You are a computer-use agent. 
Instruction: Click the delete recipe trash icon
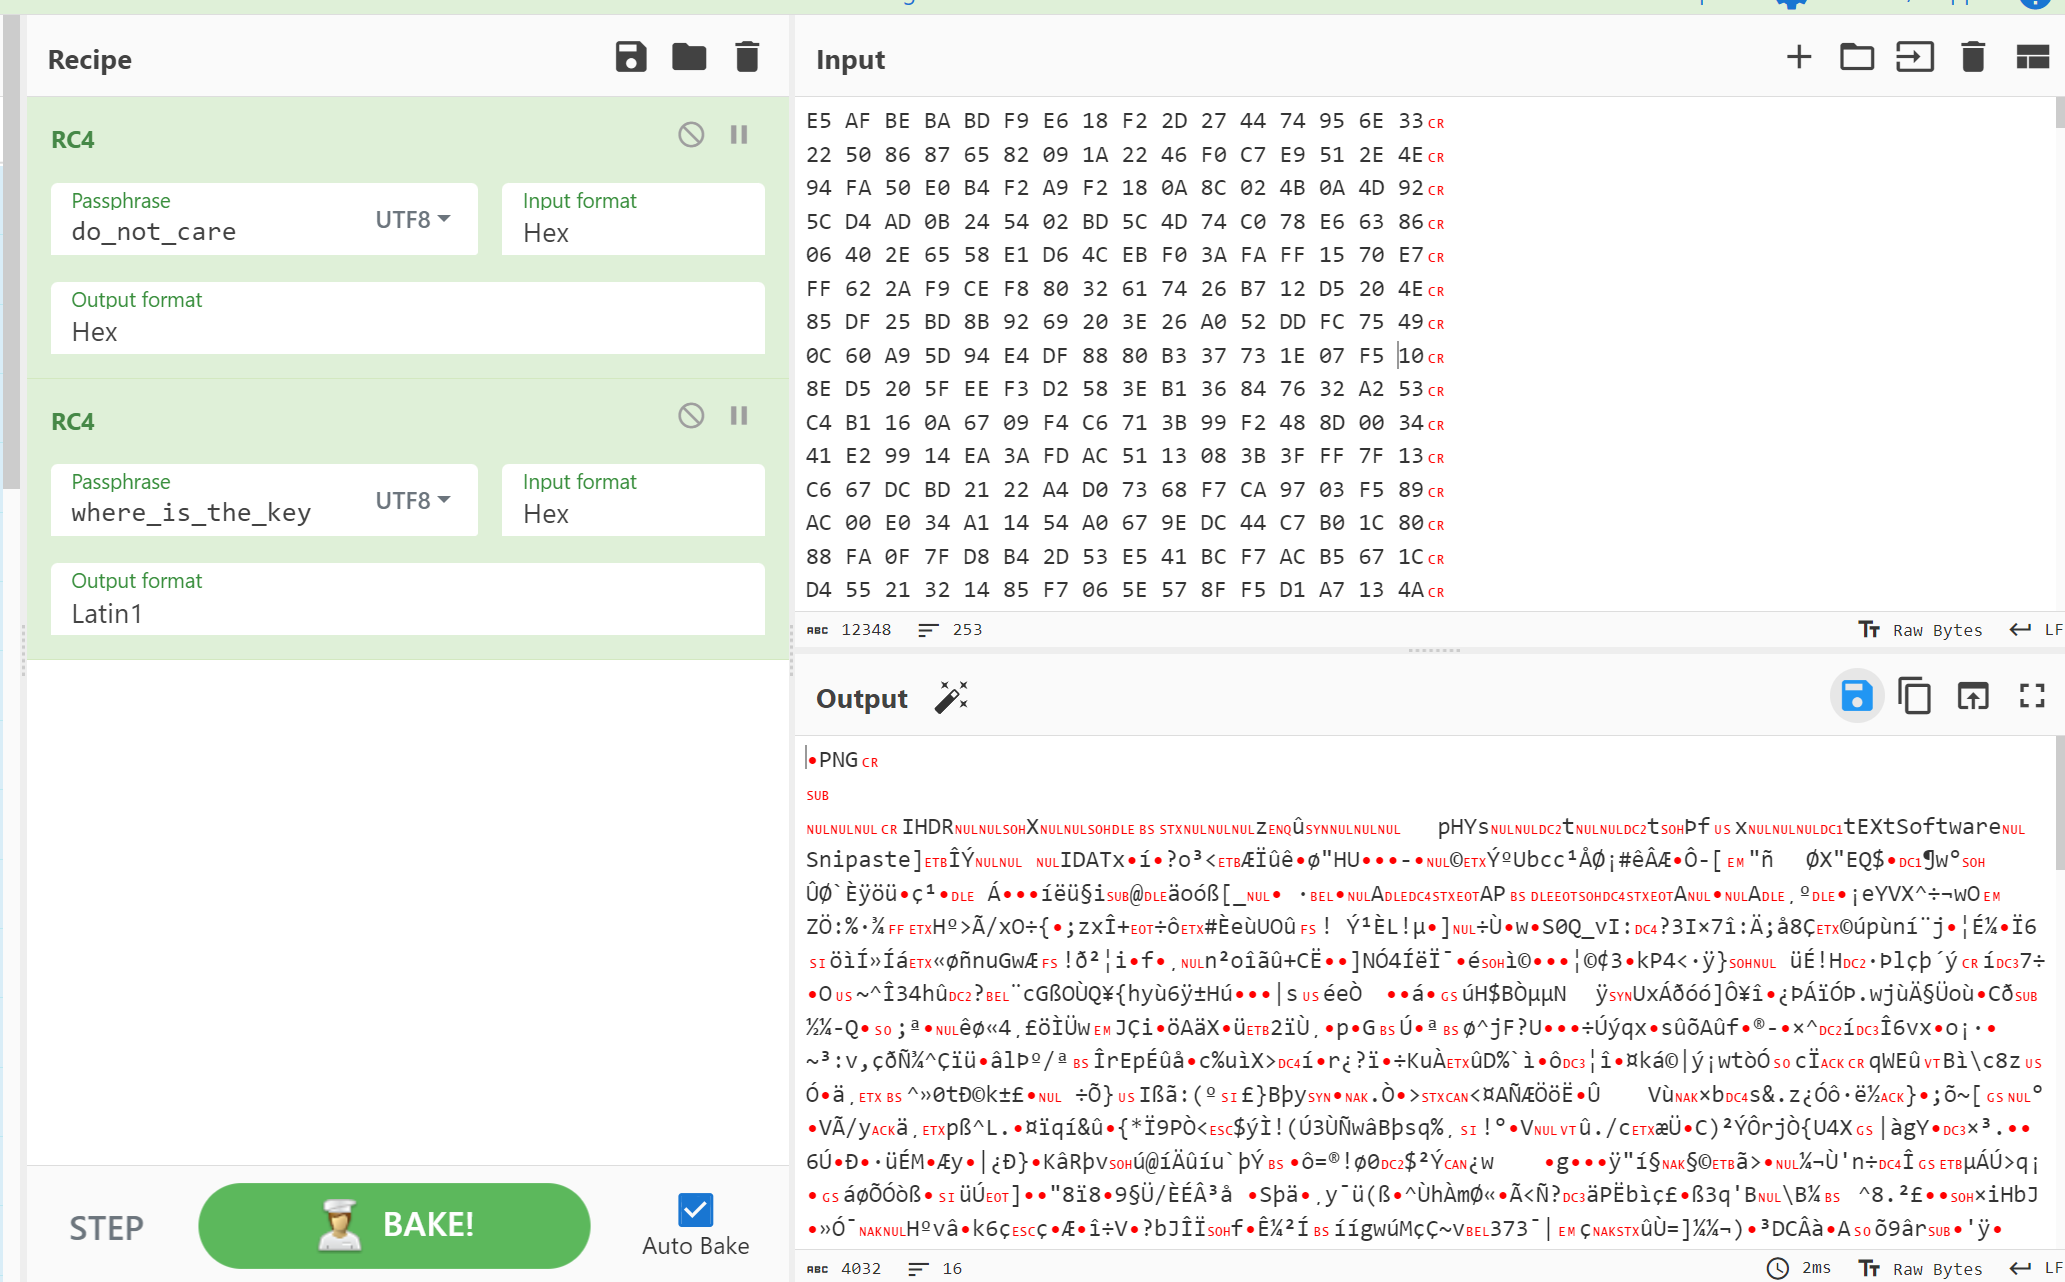click(x=747, y=59)
